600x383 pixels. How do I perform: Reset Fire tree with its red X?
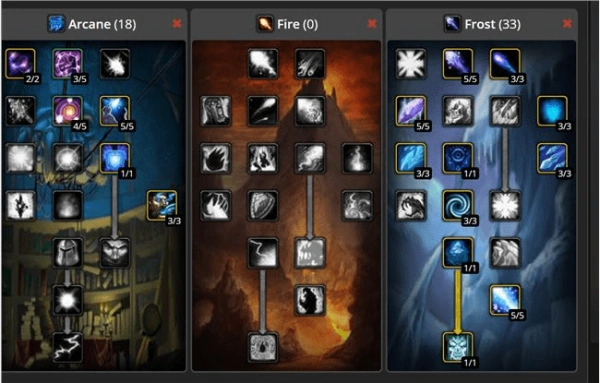click(372, 24)
